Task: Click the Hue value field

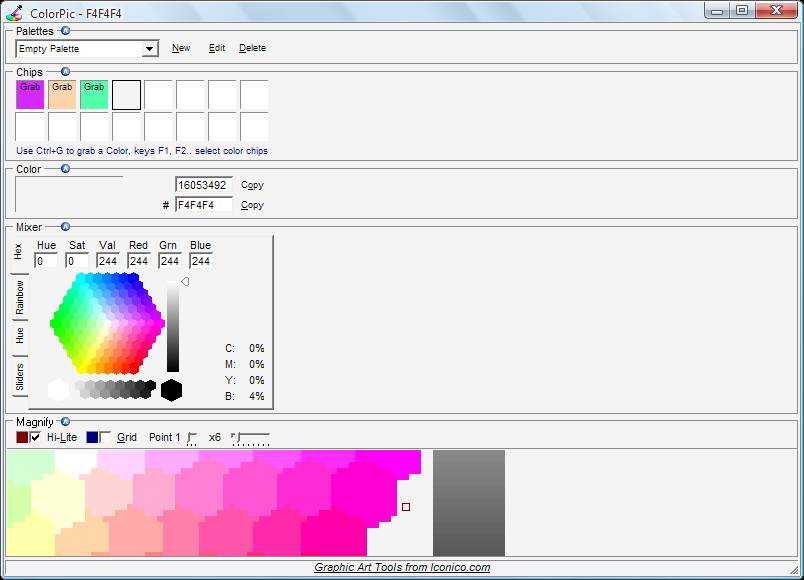Action: (x=46, y=261)
